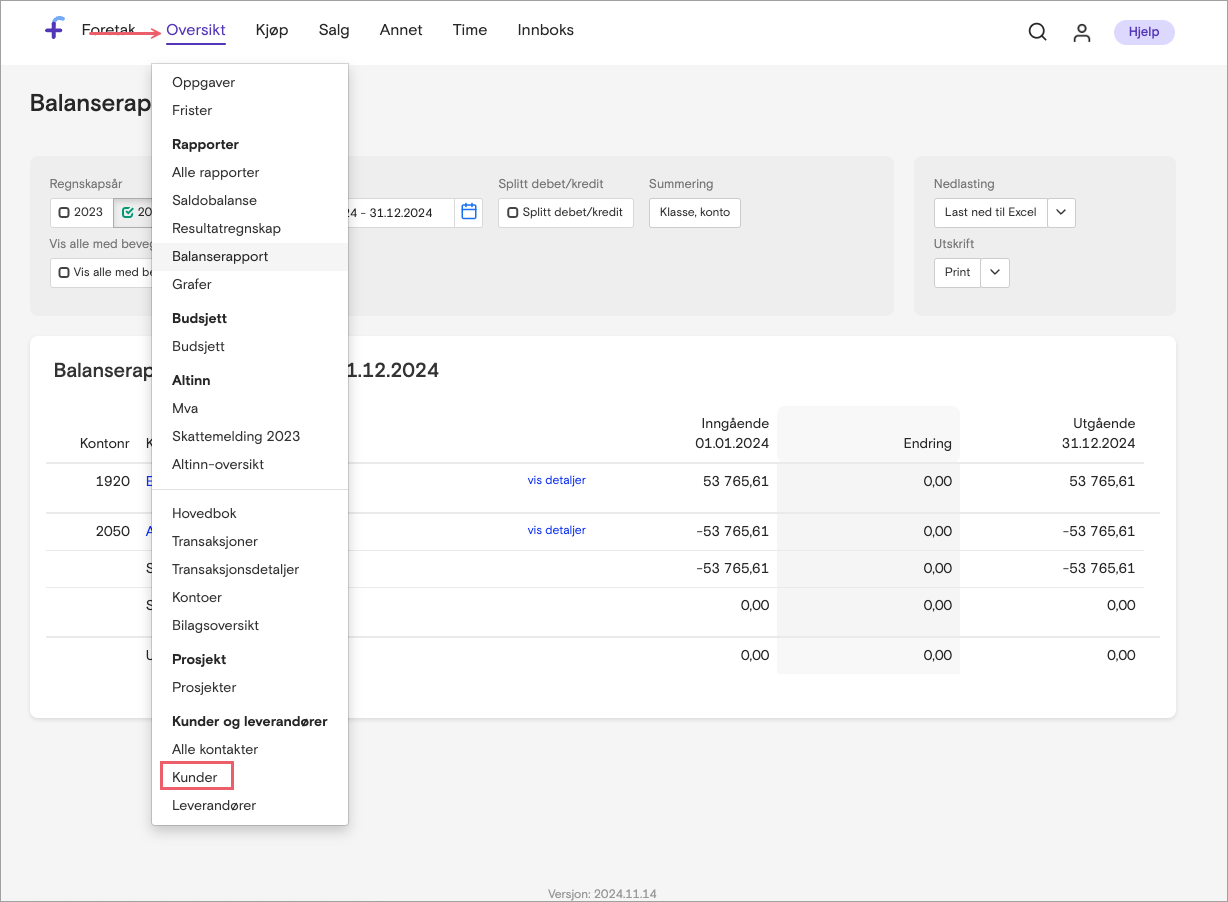Screen dimensions: 1228x902
Task: Click the Hjelp button
Action: [x=1144, y=32]
